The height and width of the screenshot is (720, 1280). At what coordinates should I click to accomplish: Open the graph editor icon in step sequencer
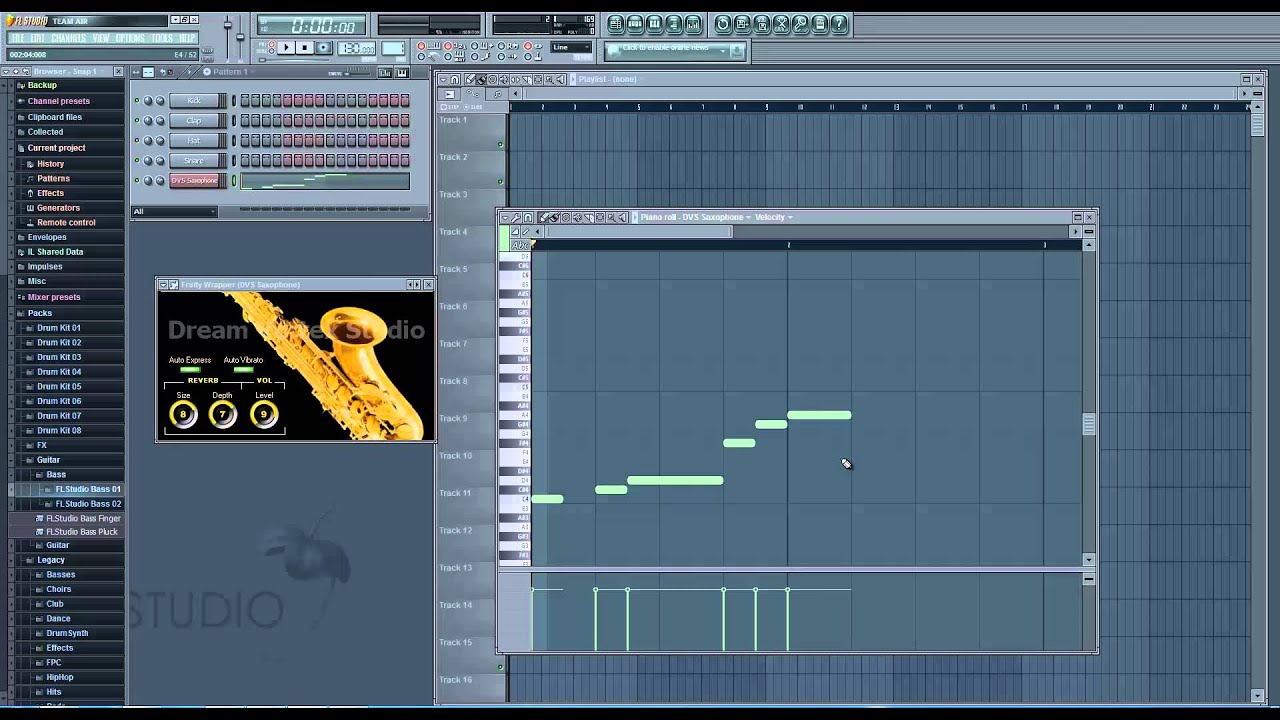[x=386, y=72]
